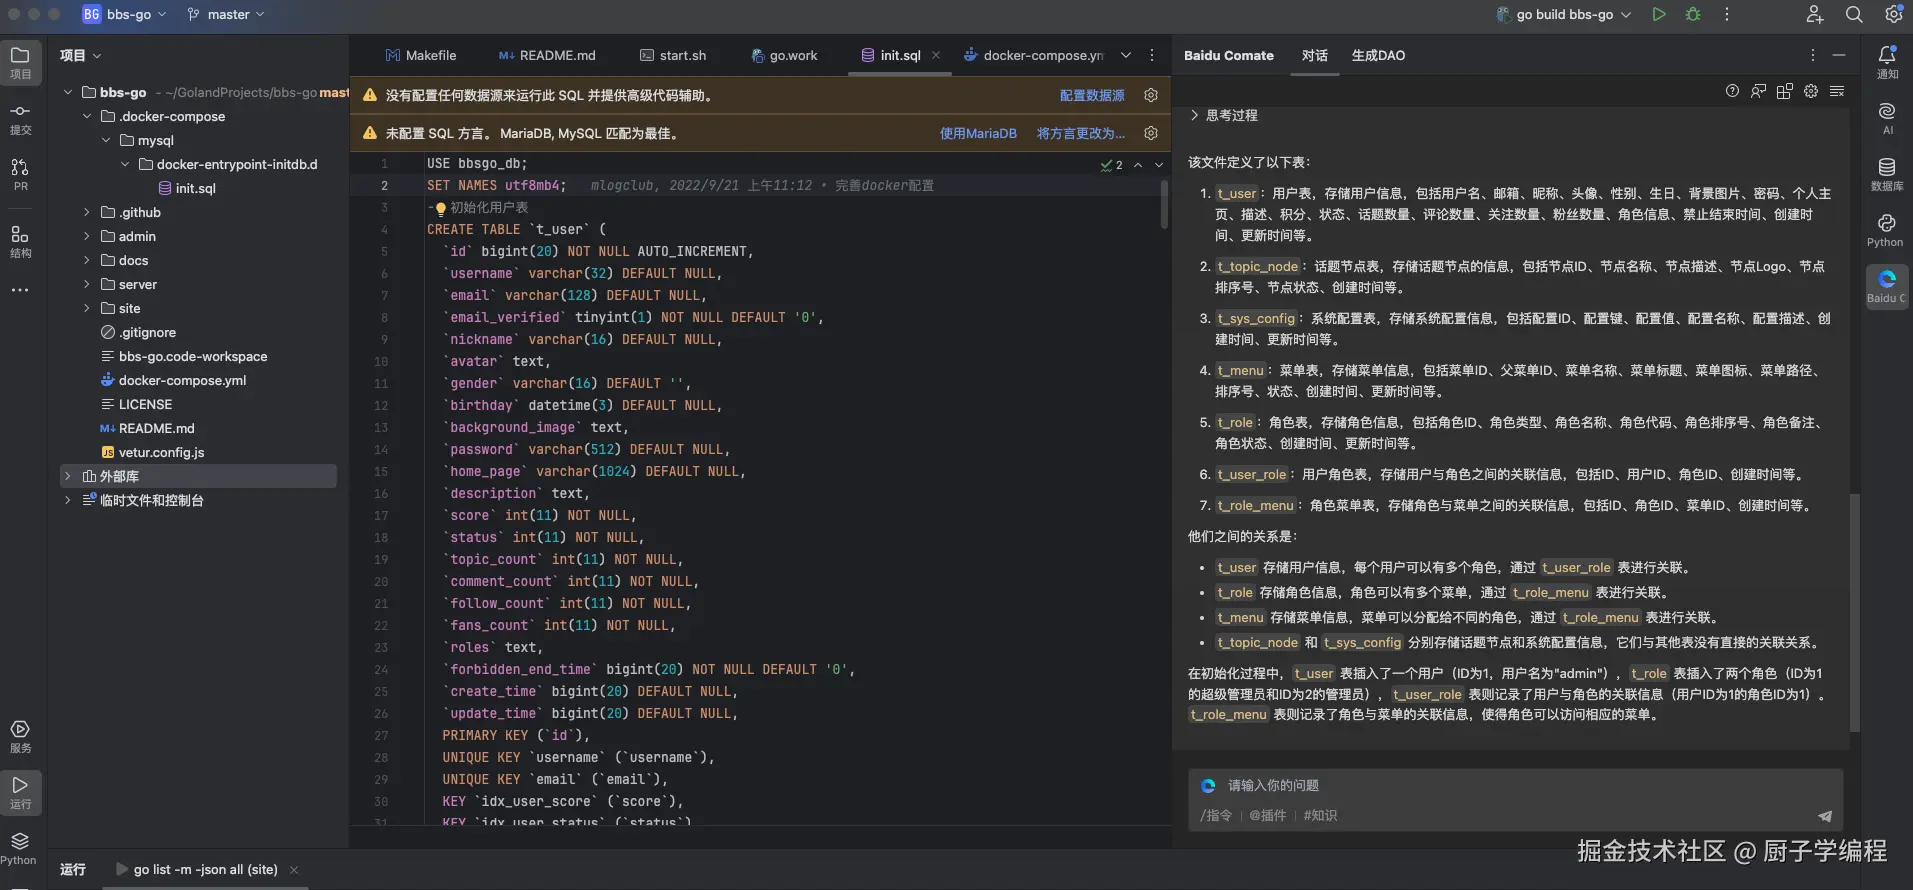Open data source warning settings gear
This screenshot has width=1913, height=890.
click(1151, 95)
